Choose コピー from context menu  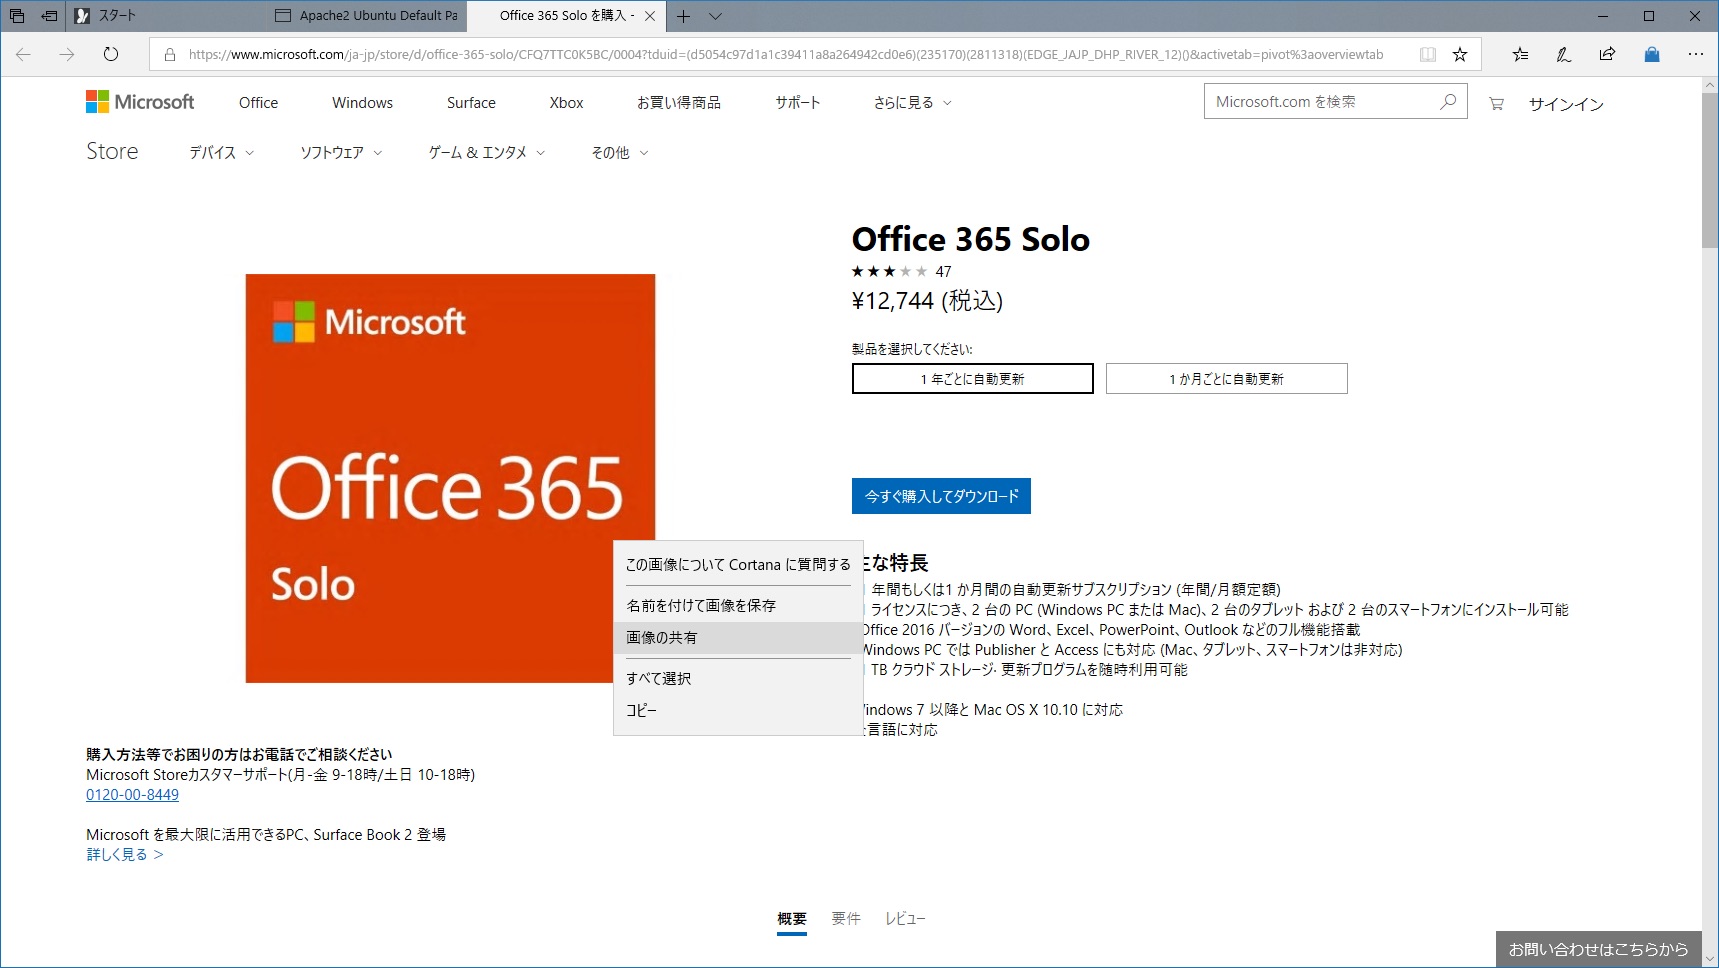(x=738, y=711)
